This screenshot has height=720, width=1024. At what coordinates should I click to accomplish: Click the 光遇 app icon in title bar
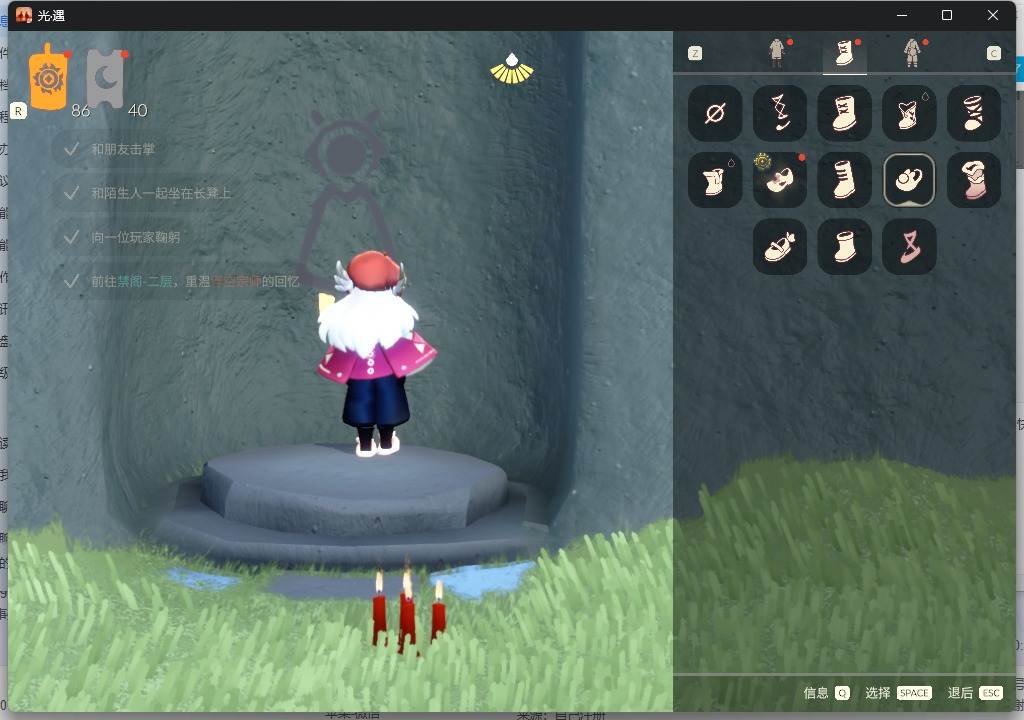[x=24, y=15]
